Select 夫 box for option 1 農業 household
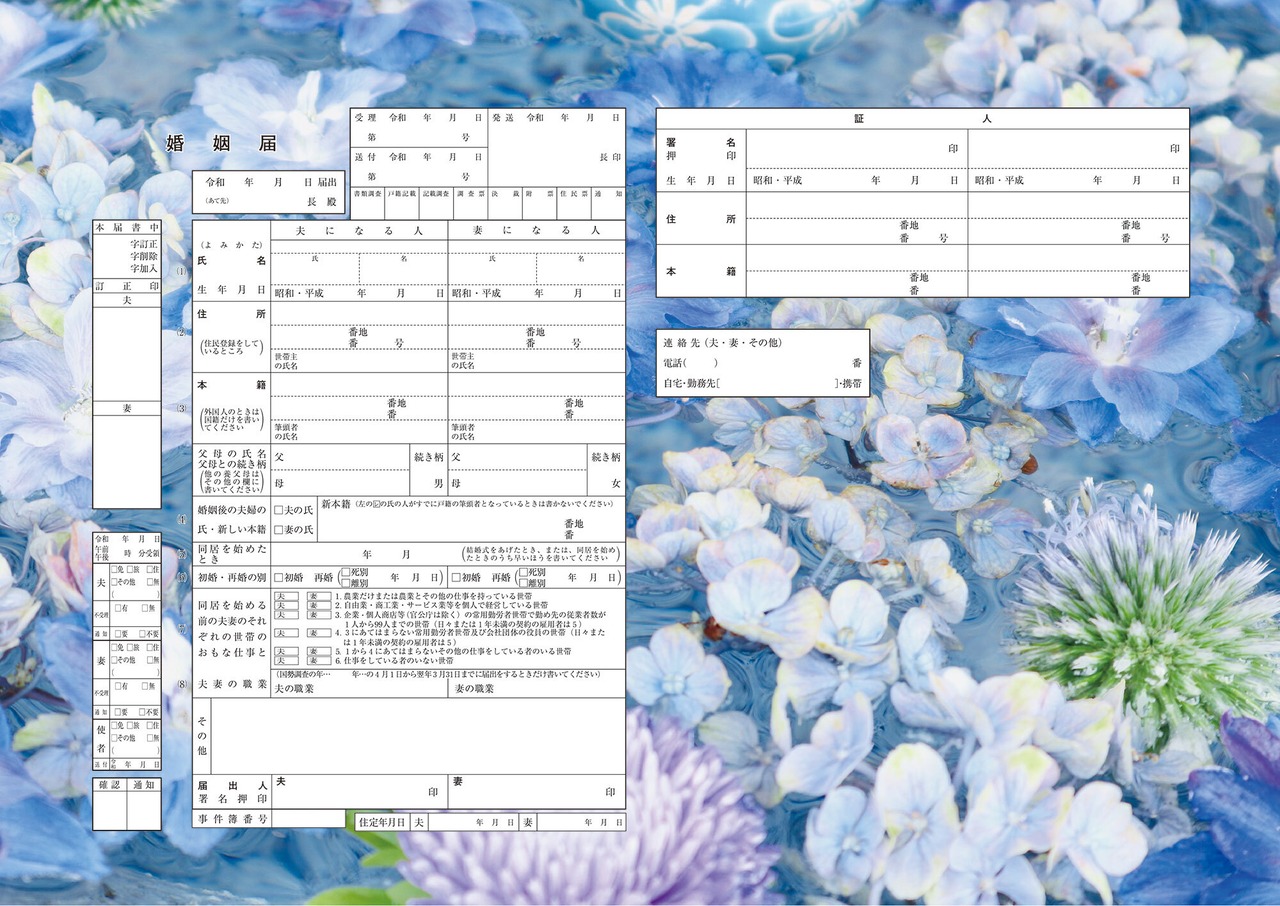The image size is (1280, 906). (x=286, y=596)
